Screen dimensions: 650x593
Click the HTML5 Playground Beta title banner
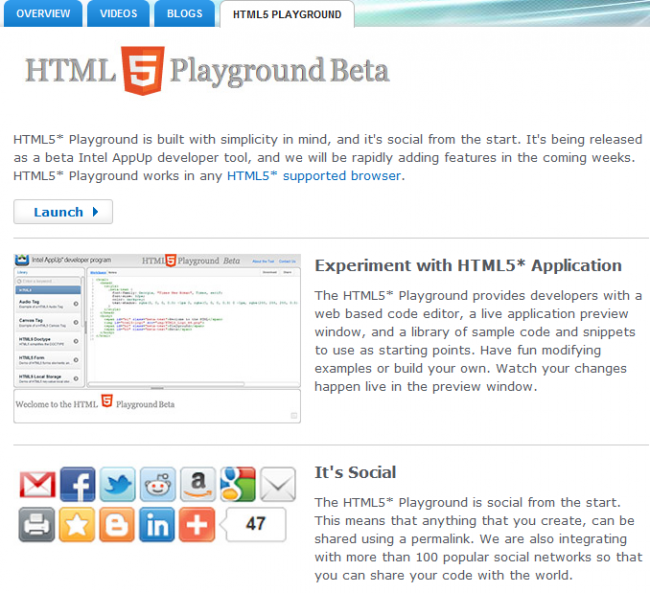pos(207,71)
